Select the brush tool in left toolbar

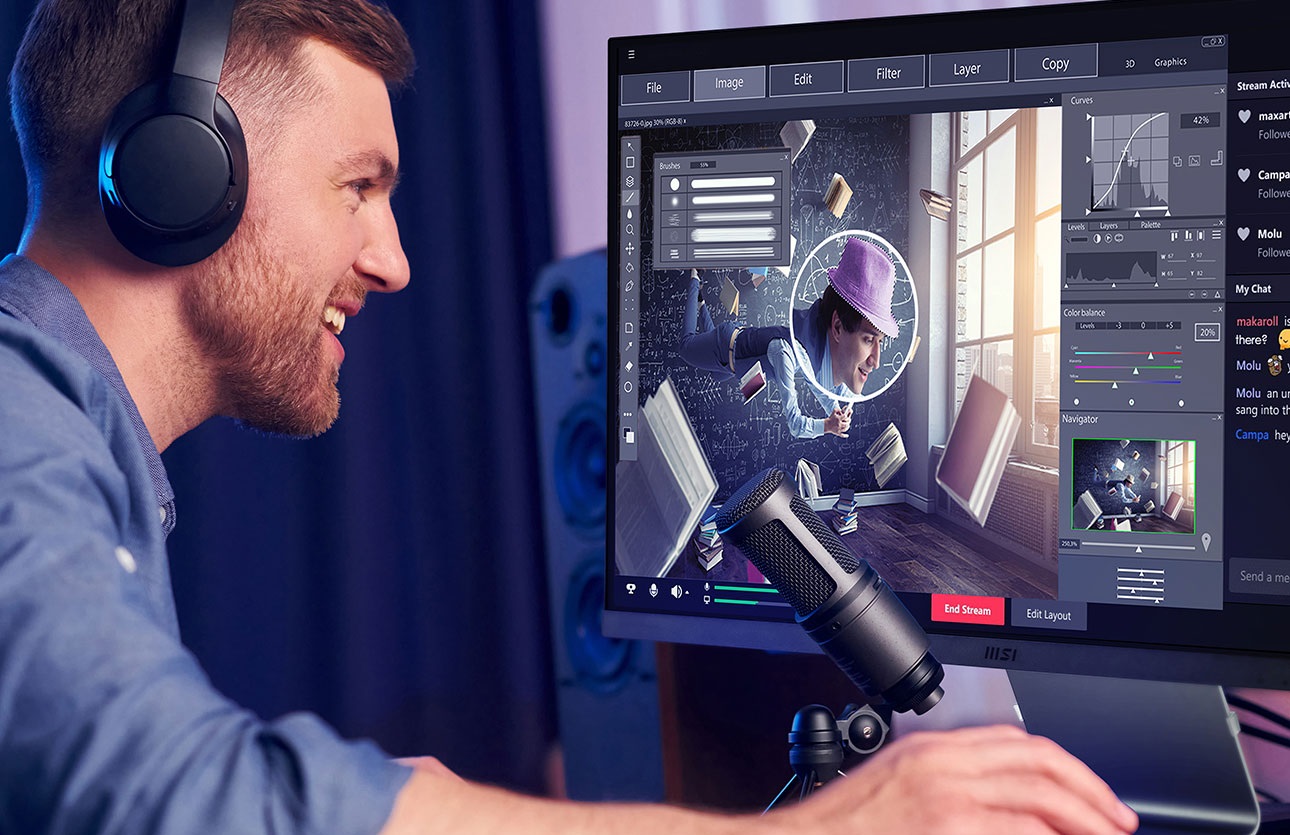(630, 197)
